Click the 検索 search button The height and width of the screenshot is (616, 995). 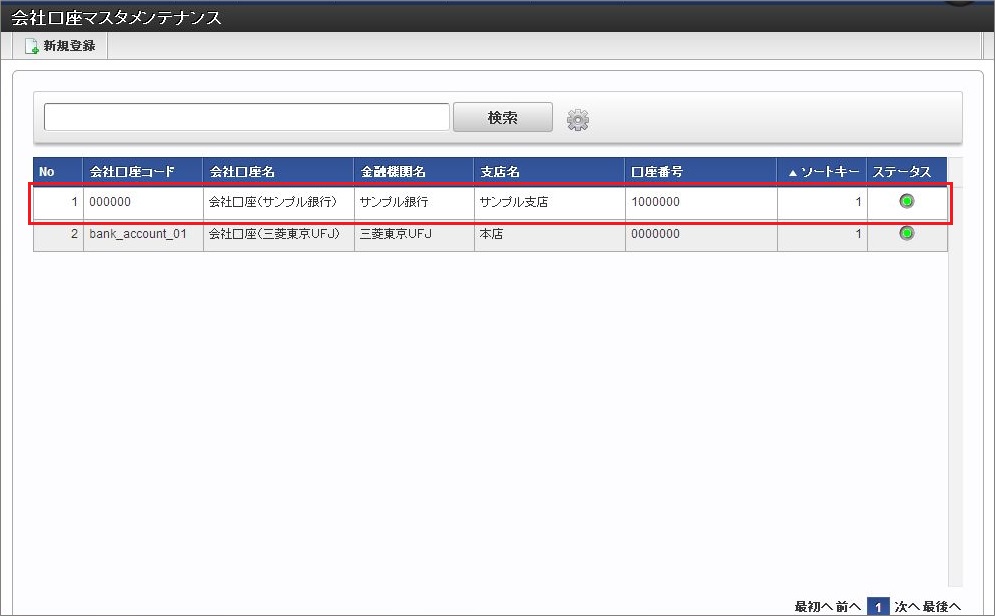[x=503, y=117]
